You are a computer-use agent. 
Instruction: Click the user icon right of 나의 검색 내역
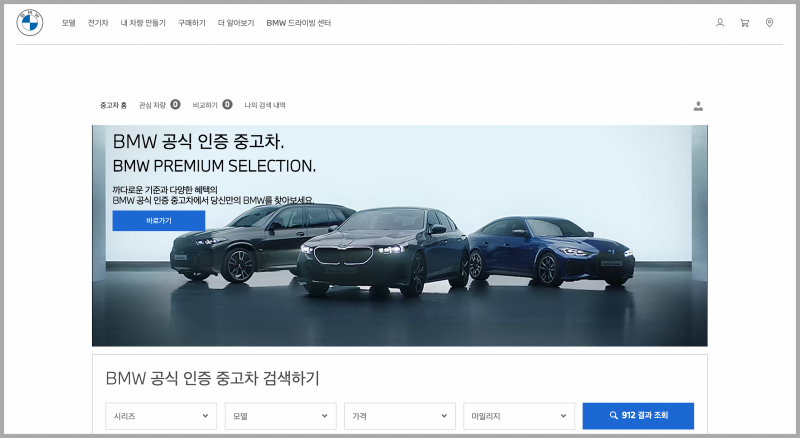point(698,105)
